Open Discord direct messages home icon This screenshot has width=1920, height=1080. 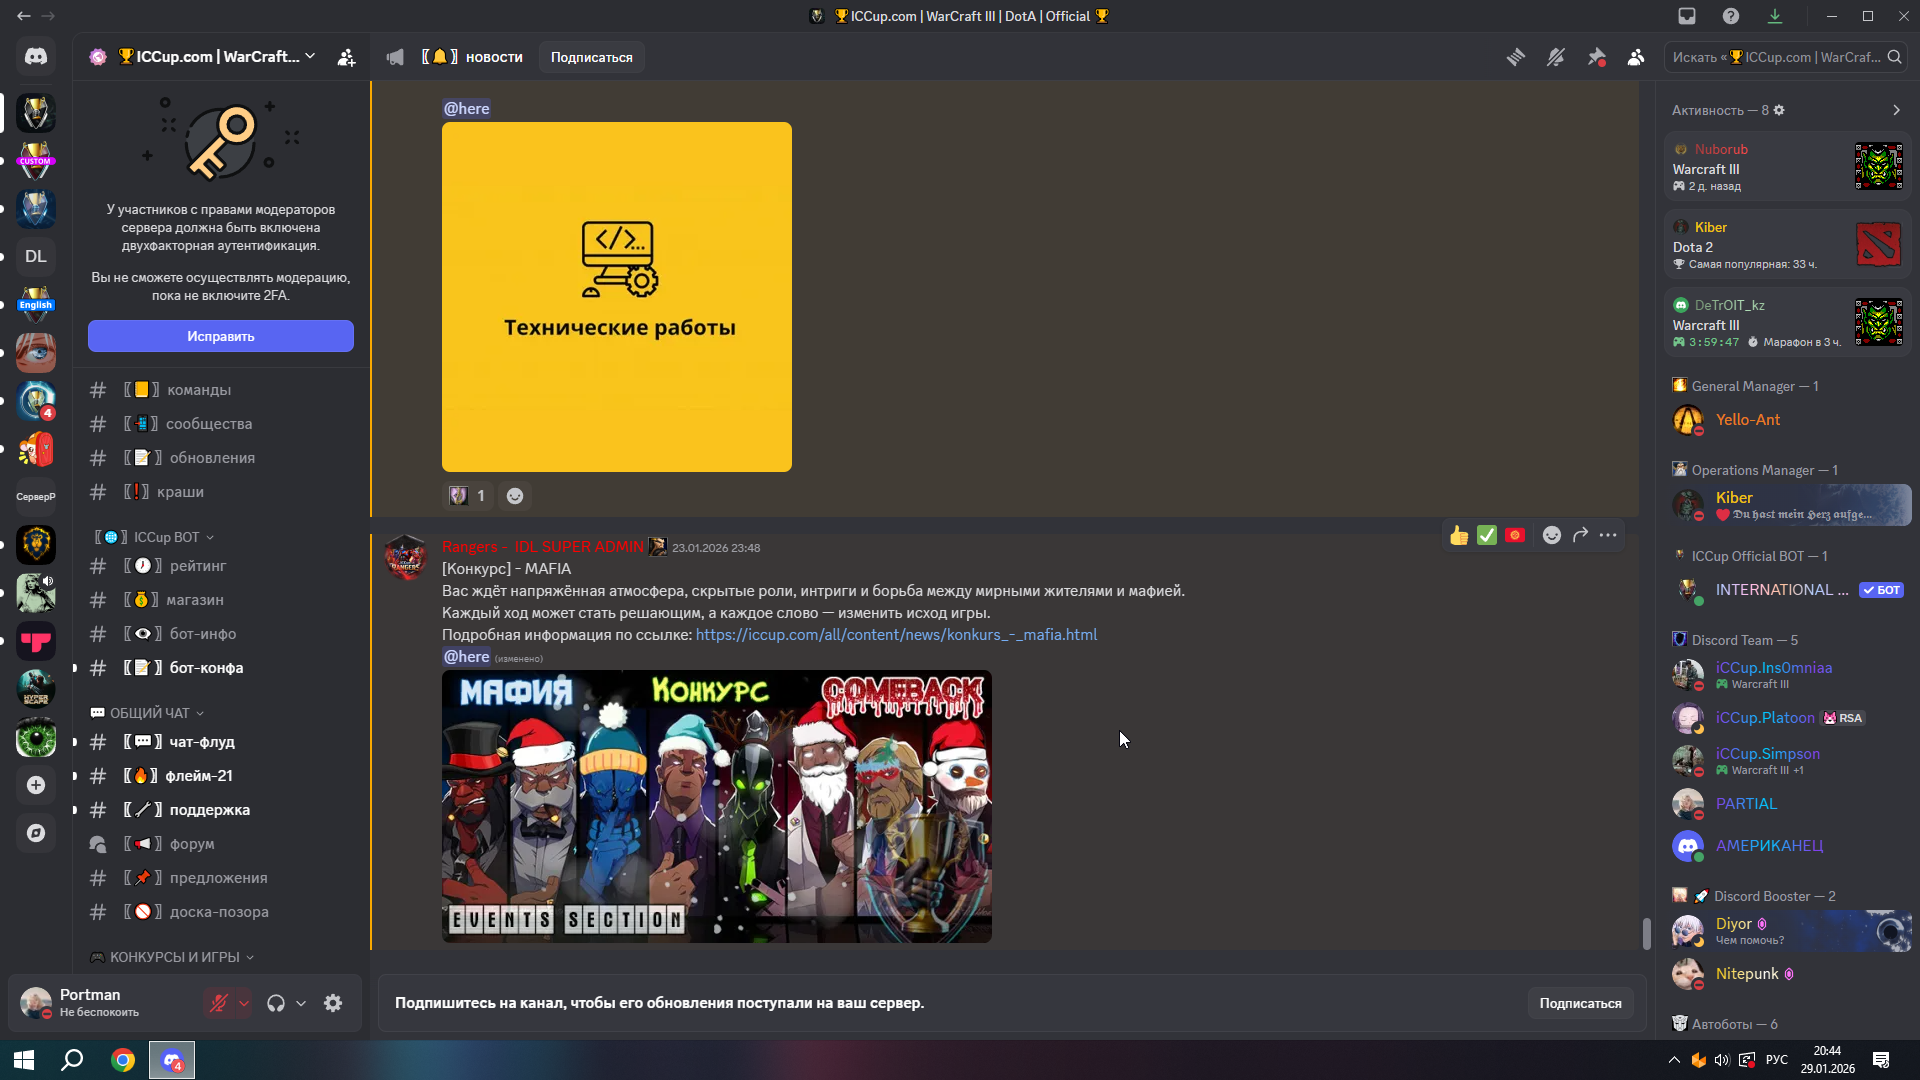[36, 57]
